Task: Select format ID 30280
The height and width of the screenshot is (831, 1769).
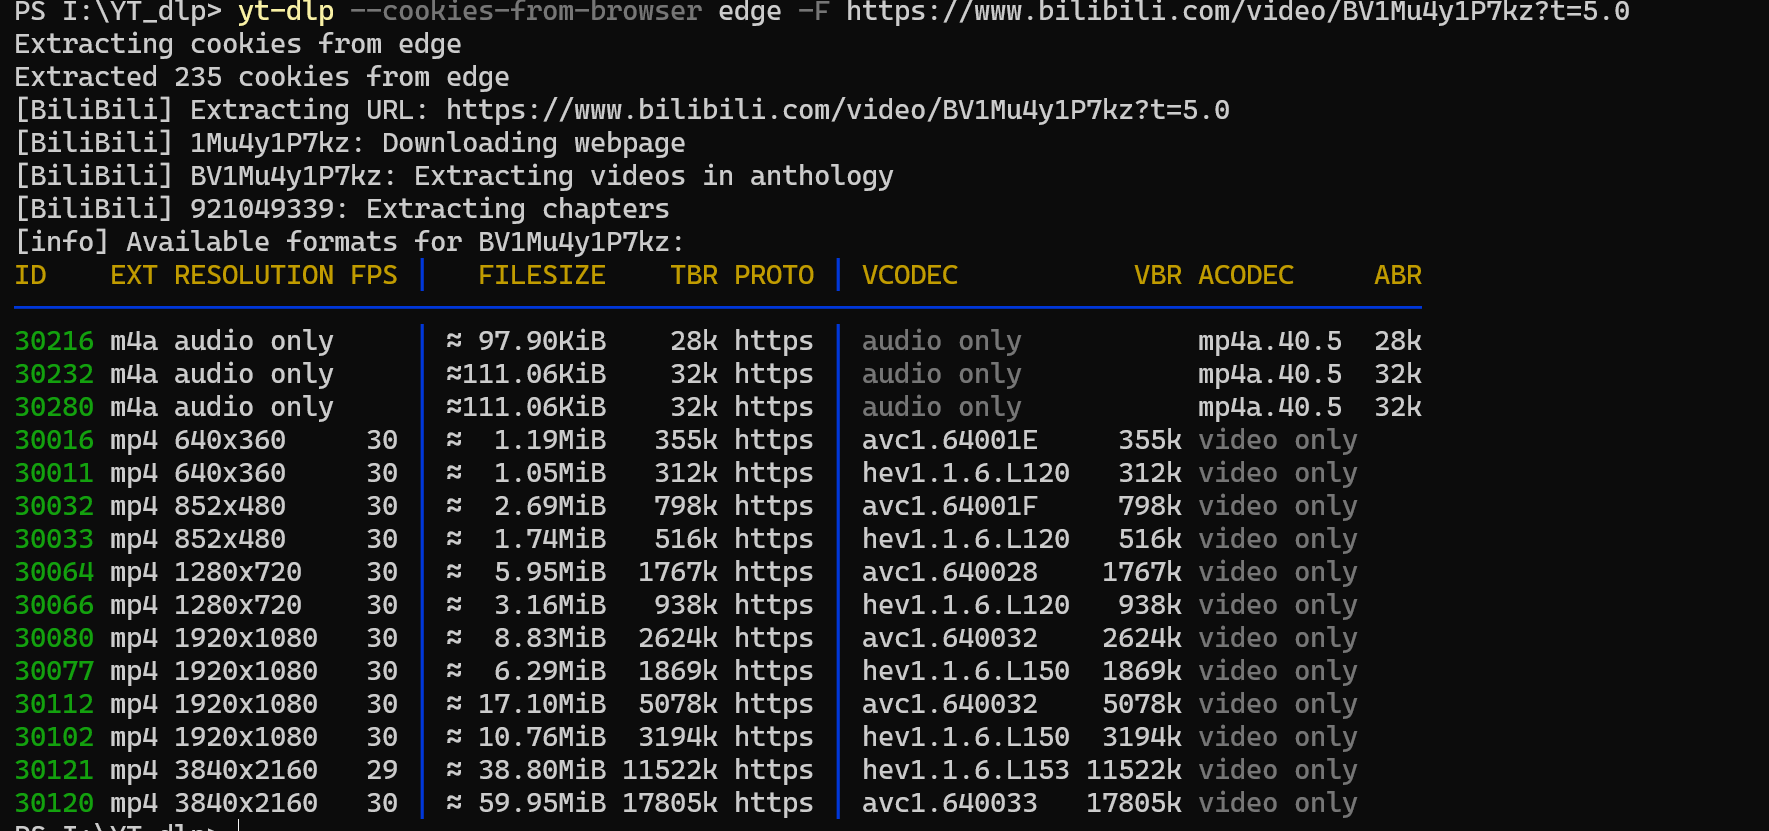Action: [54, 407]
